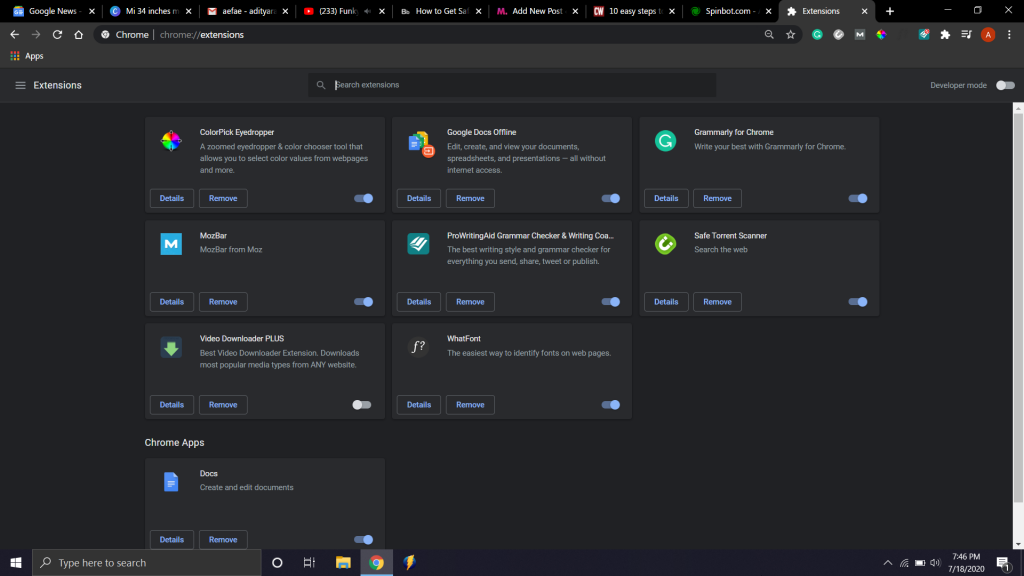Remove the Video Downloader PLUS extension

click(223, 405)
